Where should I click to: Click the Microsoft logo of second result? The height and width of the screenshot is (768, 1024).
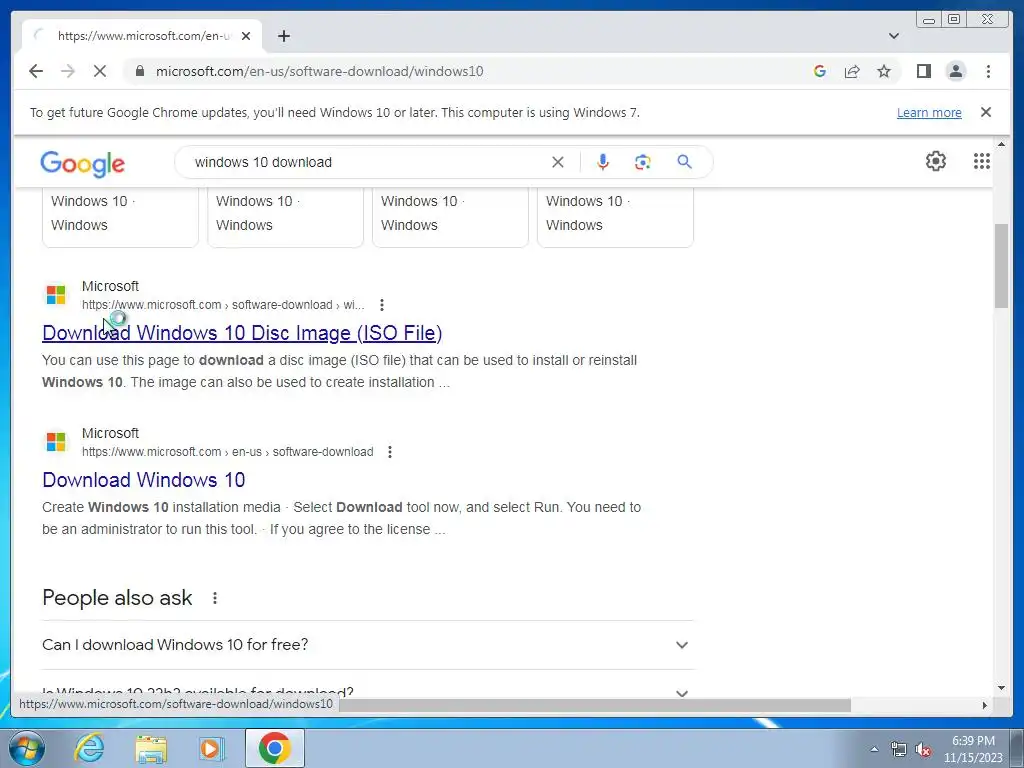click(x=56, y=442)
